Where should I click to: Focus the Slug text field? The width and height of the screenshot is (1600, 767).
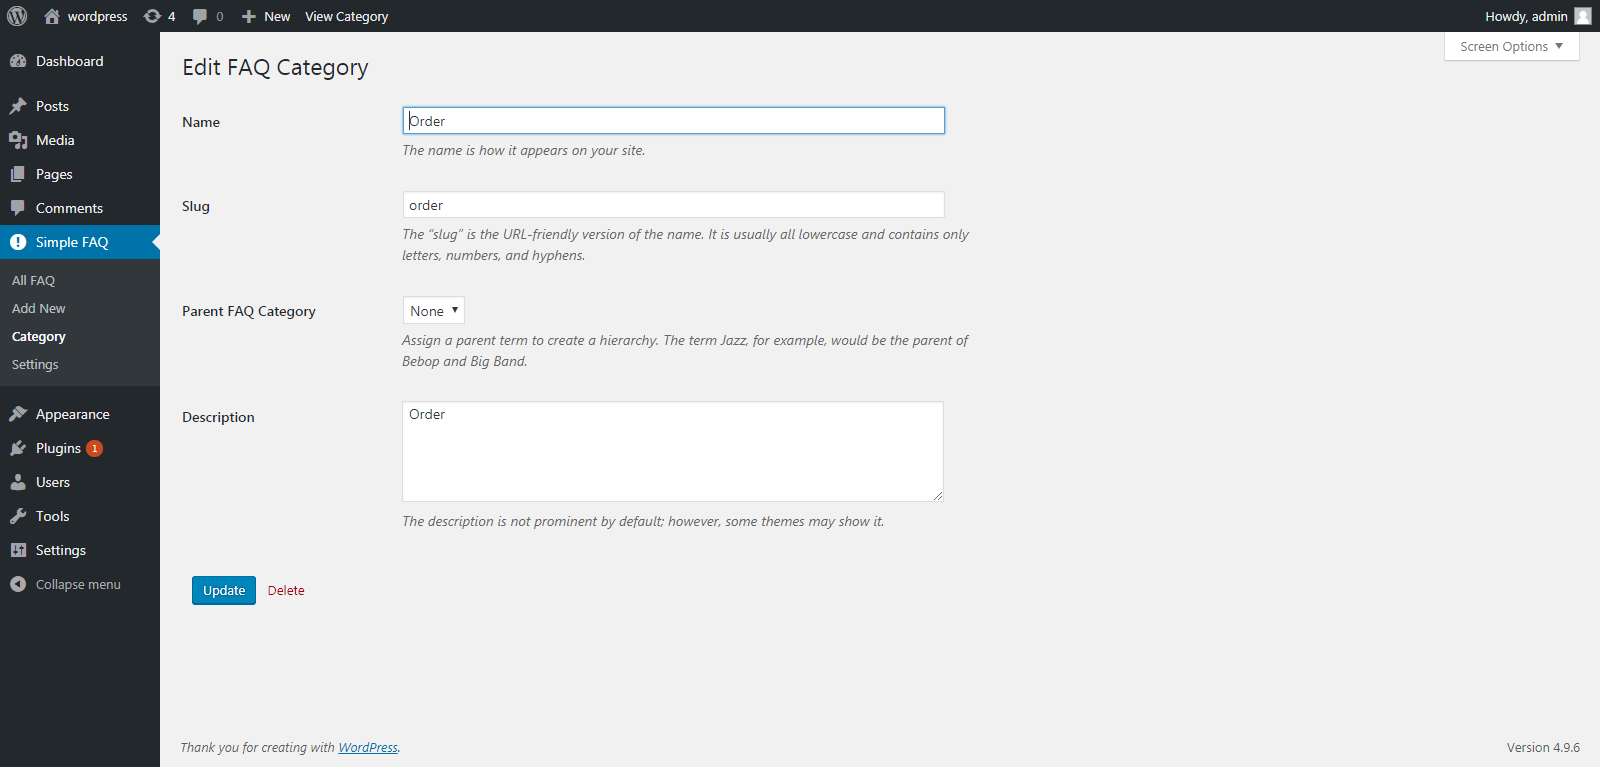click(673, 205)
